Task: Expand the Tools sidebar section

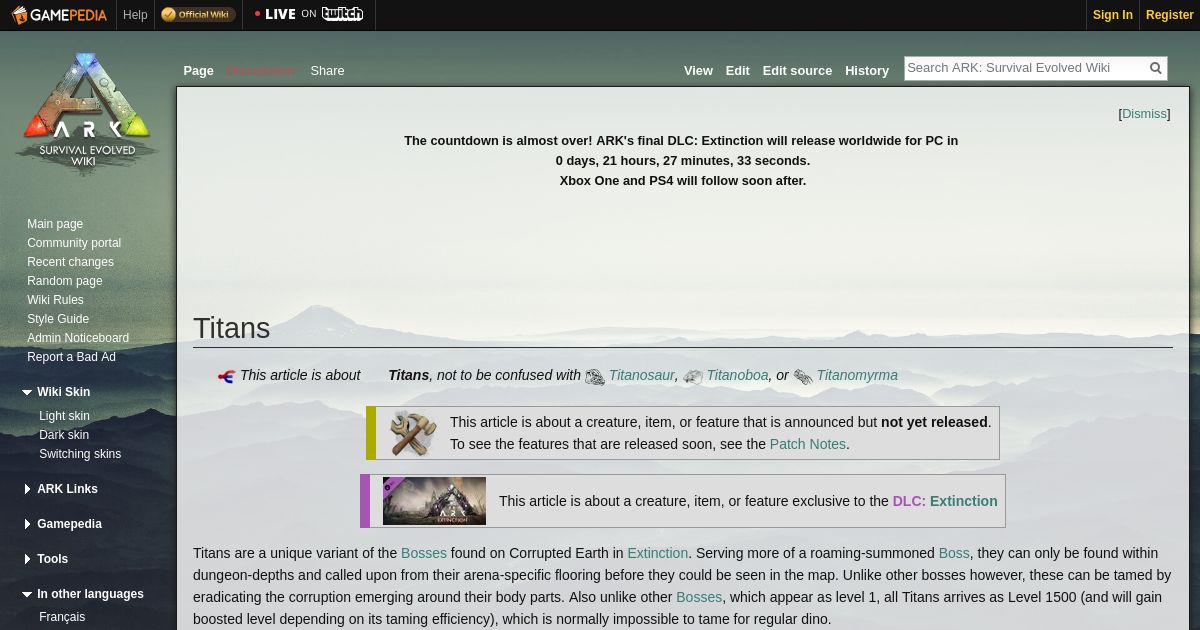Action: pyautogui.click(x=46, y=559)
